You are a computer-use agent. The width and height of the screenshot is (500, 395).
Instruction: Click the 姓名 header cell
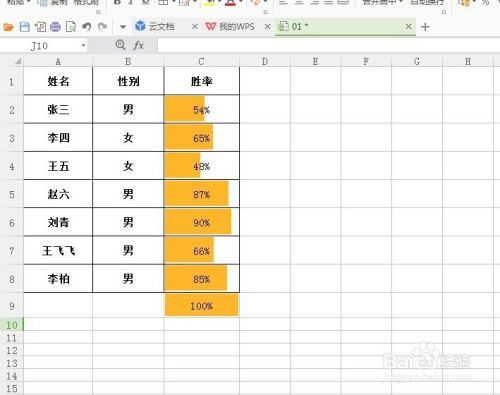58,81
